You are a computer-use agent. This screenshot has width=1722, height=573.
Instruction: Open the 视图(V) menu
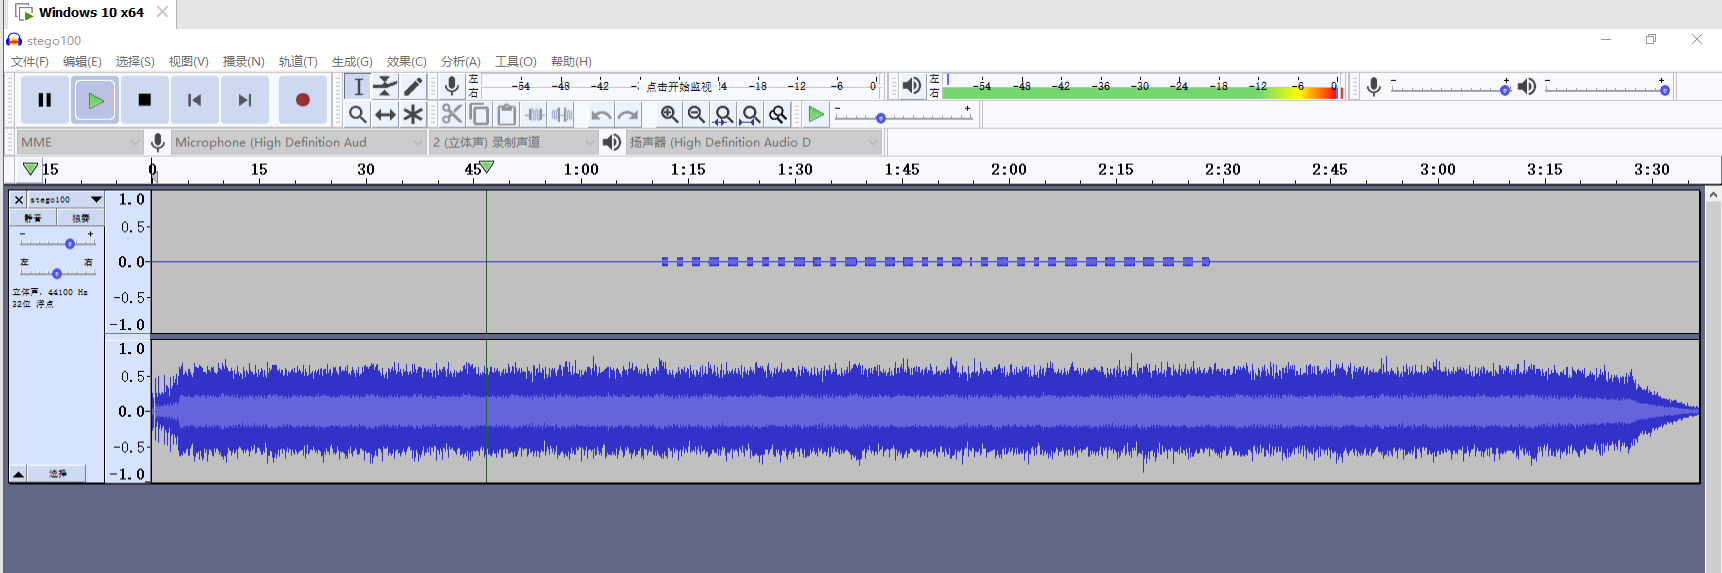(x=188, y=61)
